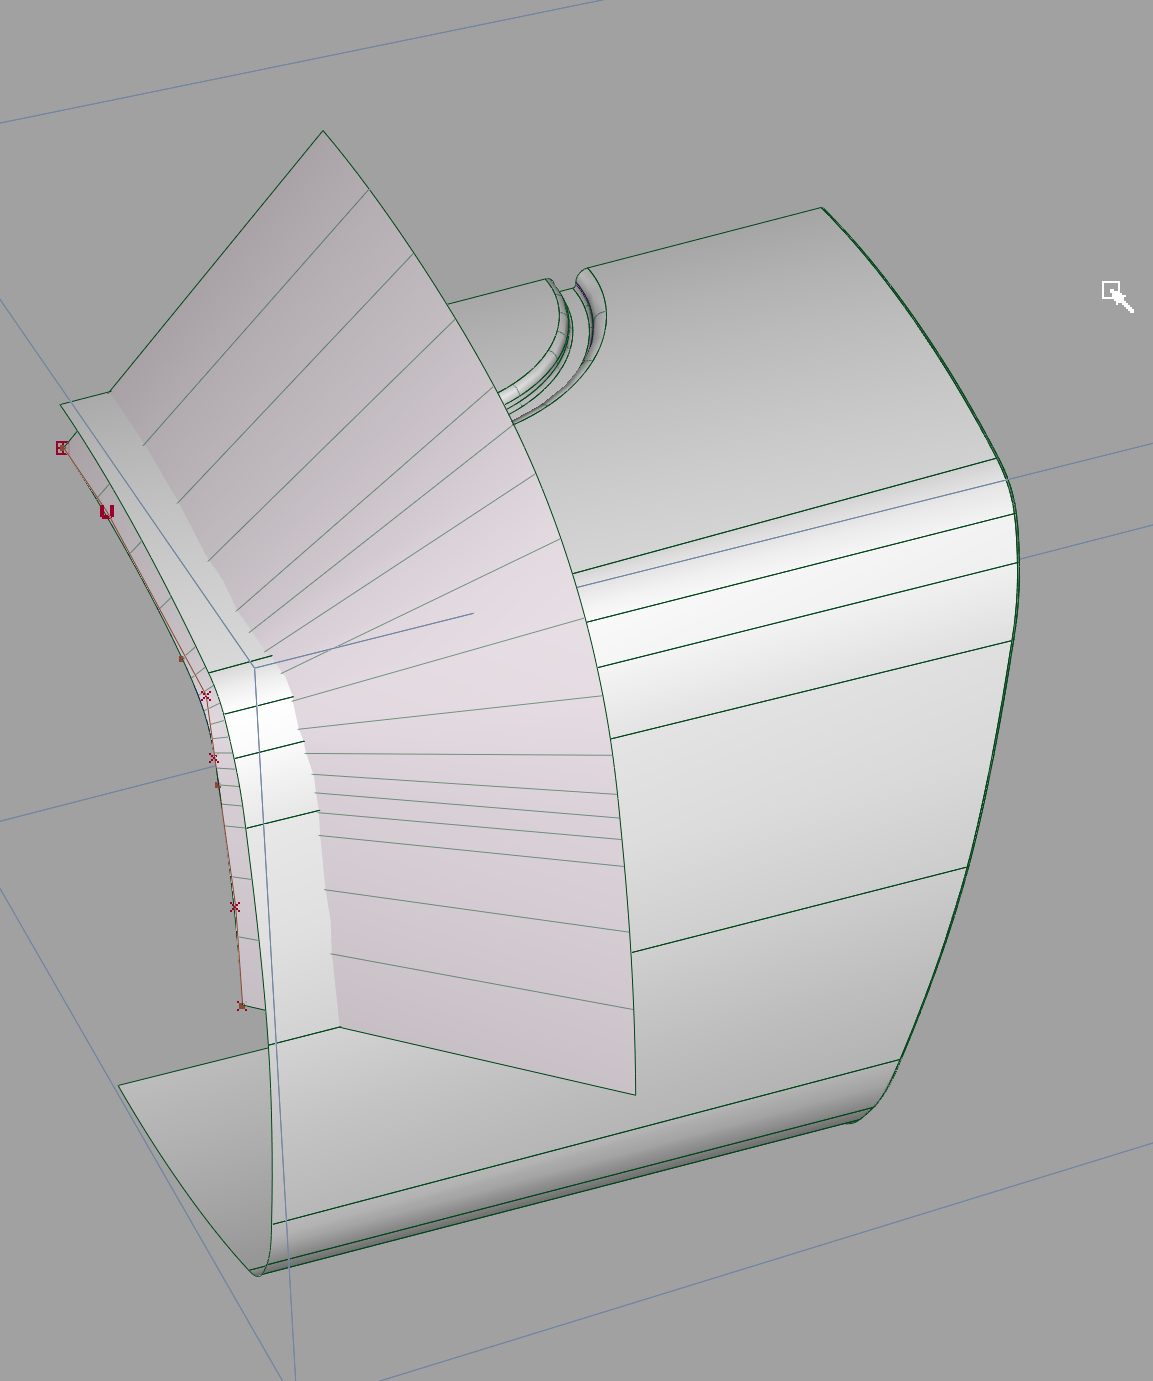This screenshot has width=1153, height=1381.
Task: Select the second X control point on the curve
Action: click(213, 758)
